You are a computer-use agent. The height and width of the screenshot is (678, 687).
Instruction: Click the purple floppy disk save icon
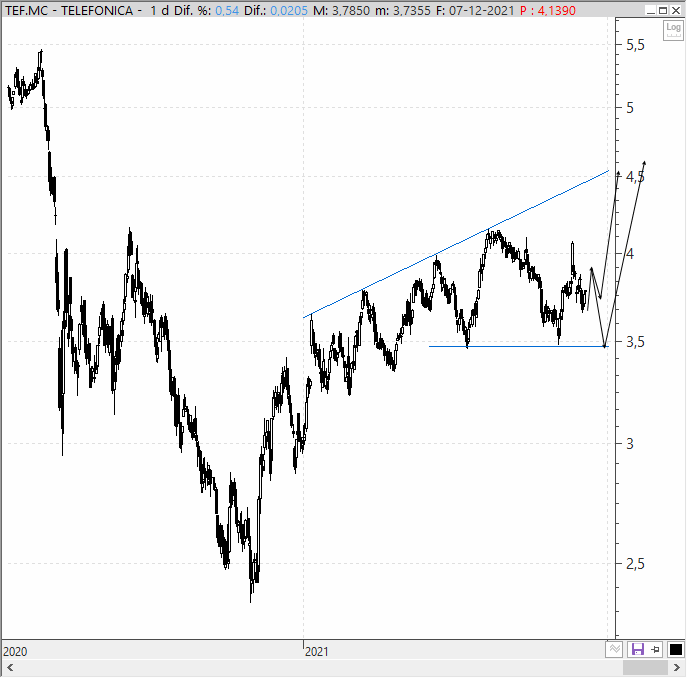637,649
